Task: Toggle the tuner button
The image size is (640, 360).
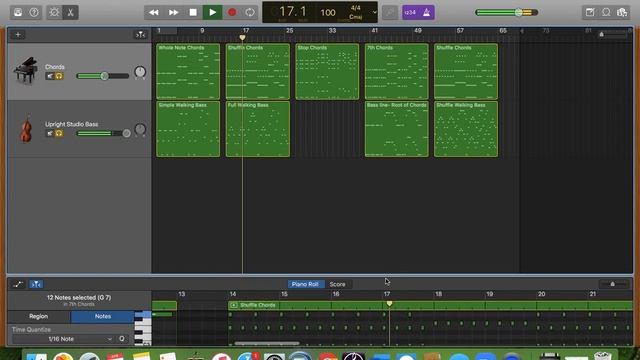Action: pyautogui.click(x=390, y=12)
